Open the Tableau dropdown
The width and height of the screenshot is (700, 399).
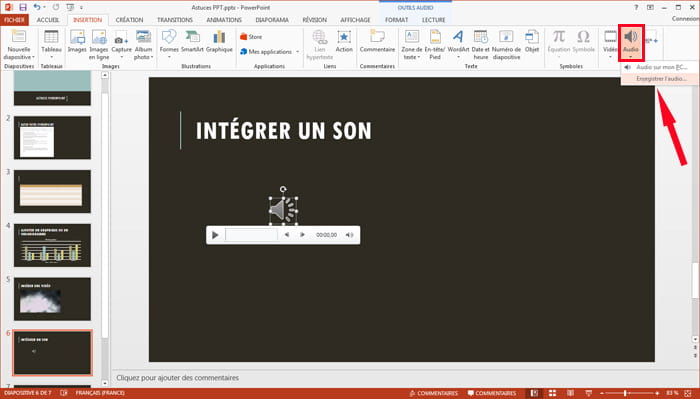coord(51,45)
